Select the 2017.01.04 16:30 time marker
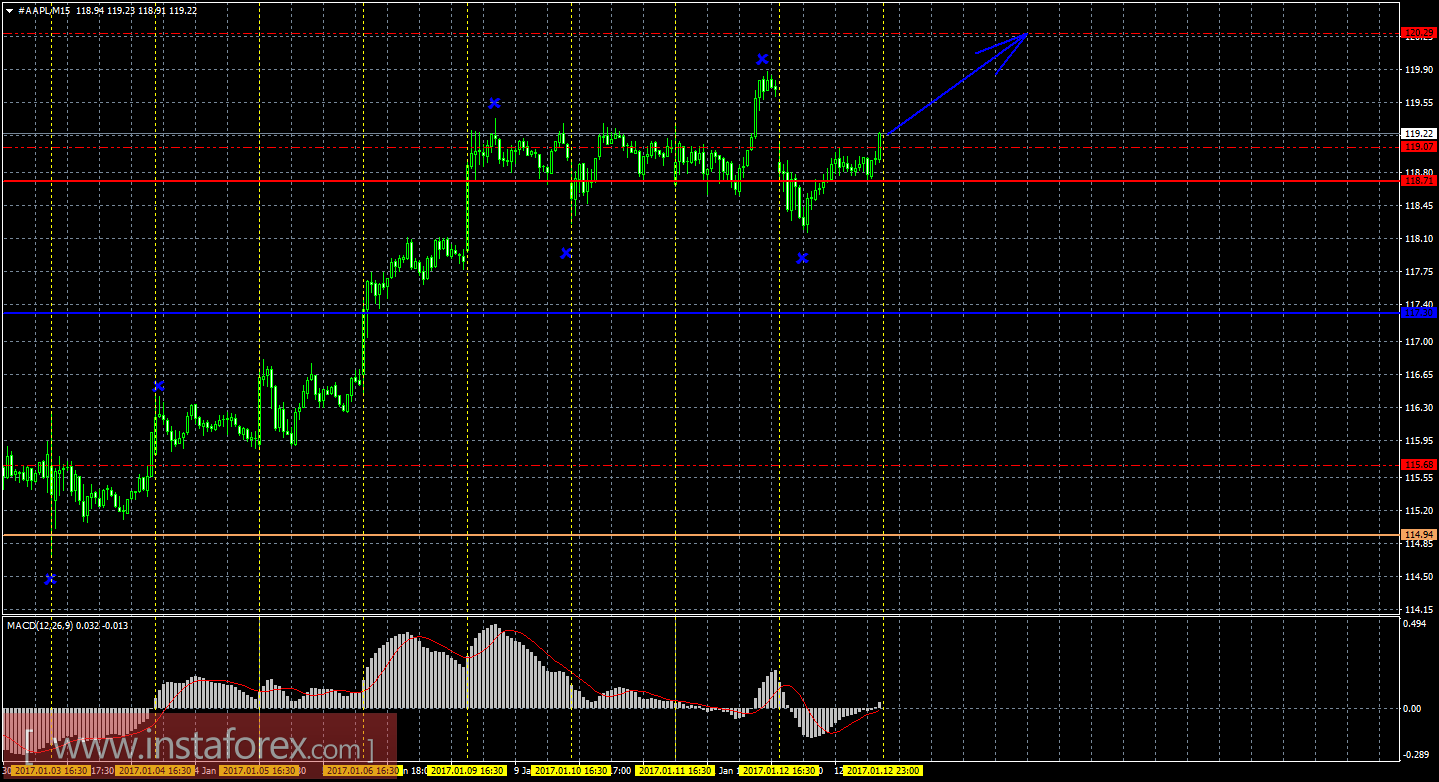This screenshot has height=782, width=1439. pos(155,771)
